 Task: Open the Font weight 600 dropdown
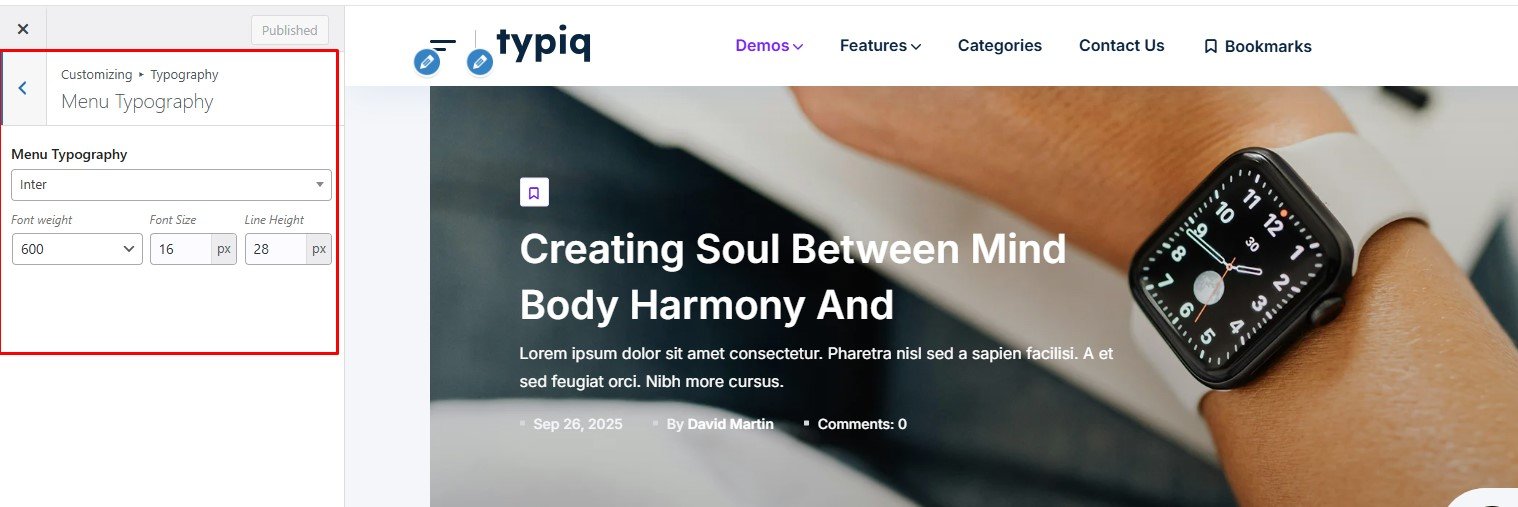pyautogui.click(x=77, y=249)
